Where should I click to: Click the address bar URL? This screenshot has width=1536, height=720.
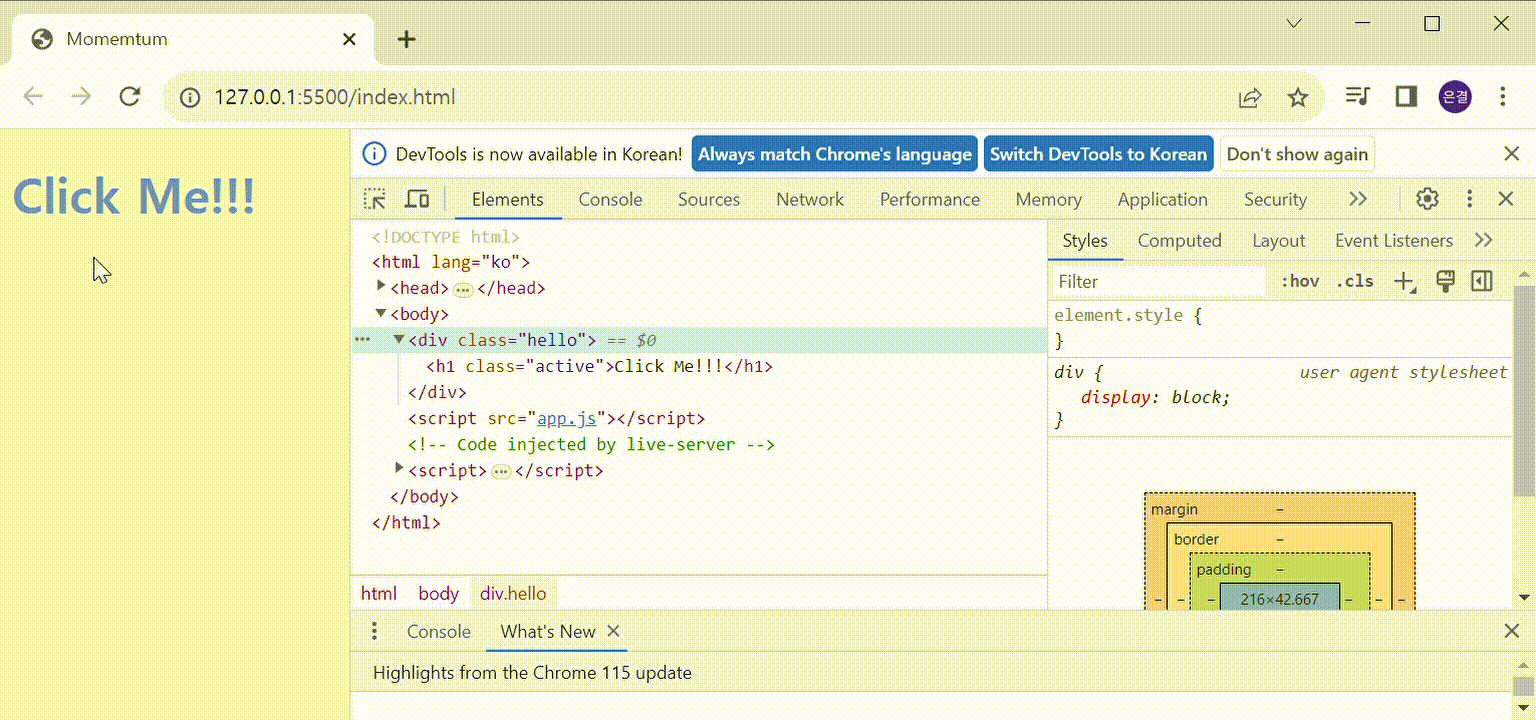tap(335, 97)
